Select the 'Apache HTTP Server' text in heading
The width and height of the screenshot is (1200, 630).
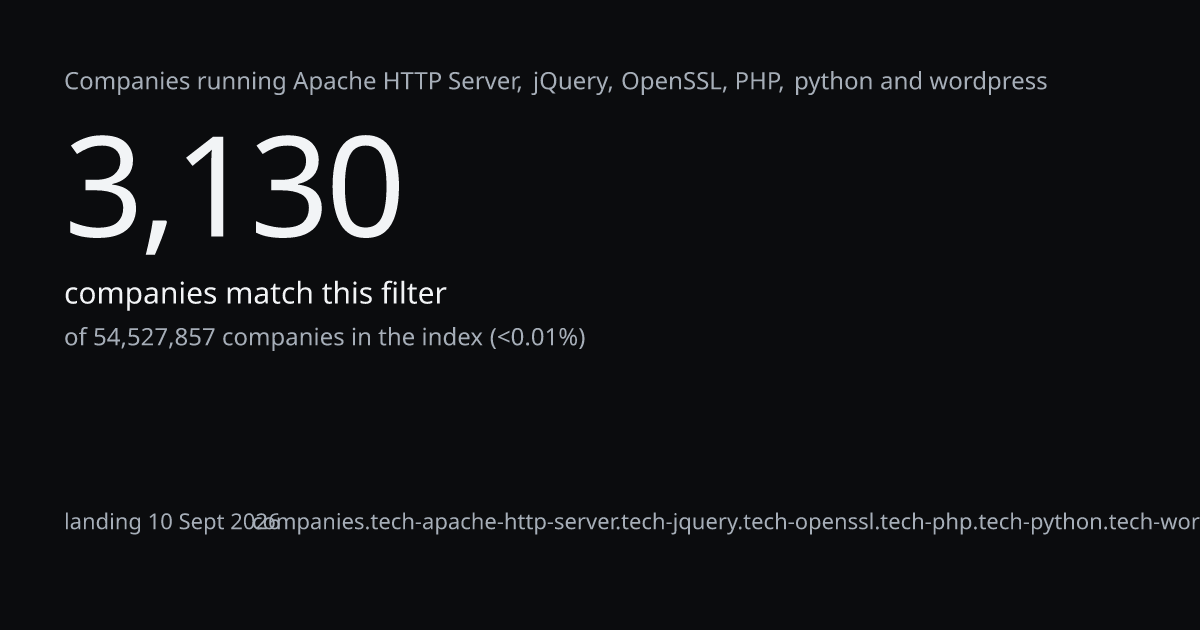click(407, 81)
